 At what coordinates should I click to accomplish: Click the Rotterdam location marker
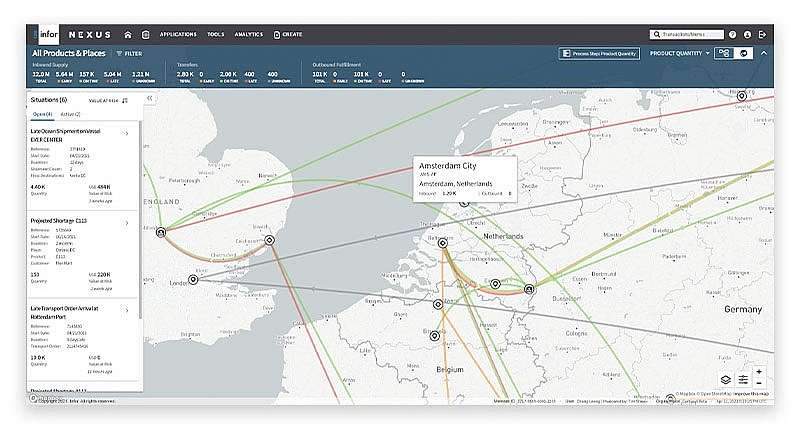tap(443, 243)
